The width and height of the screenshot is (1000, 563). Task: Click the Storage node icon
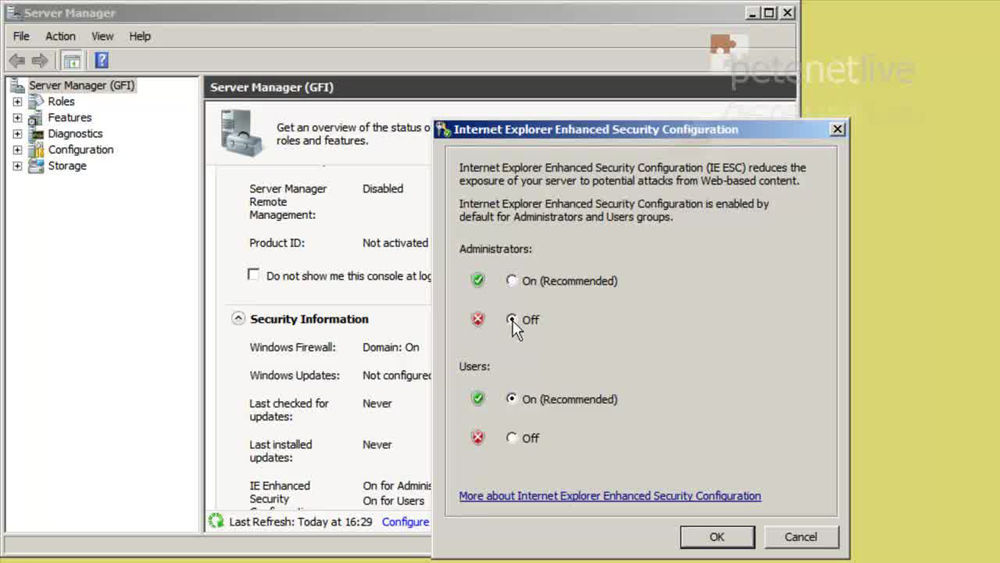click(x=36, y=166)
